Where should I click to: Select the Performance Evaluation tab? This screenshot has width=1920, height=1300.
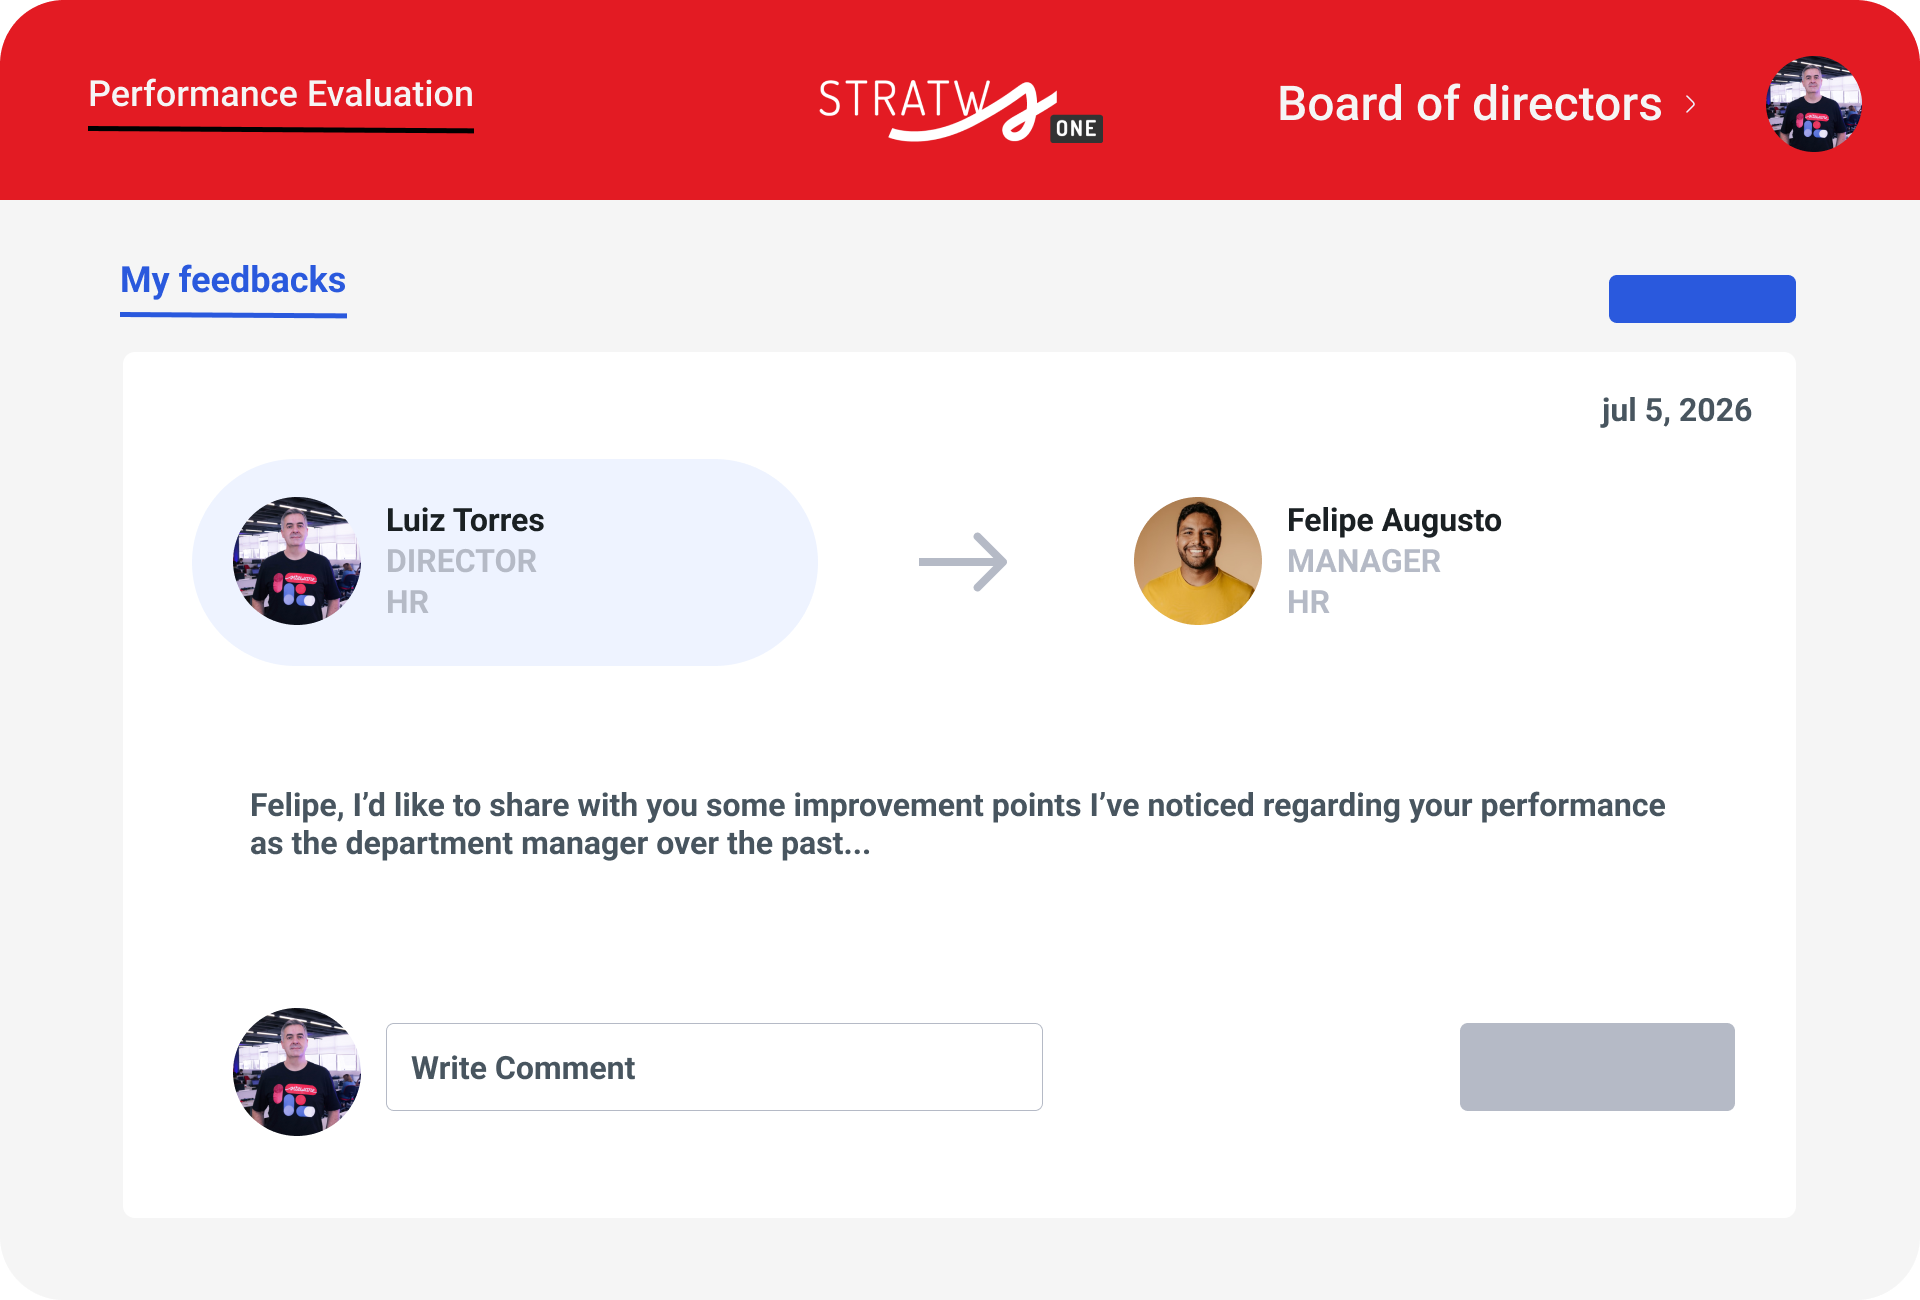tap(280, 94)
